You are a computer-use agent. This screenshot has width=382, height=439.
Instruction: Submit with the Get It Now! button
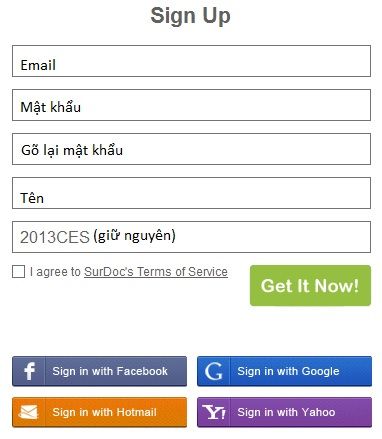(x=310, y=285)
